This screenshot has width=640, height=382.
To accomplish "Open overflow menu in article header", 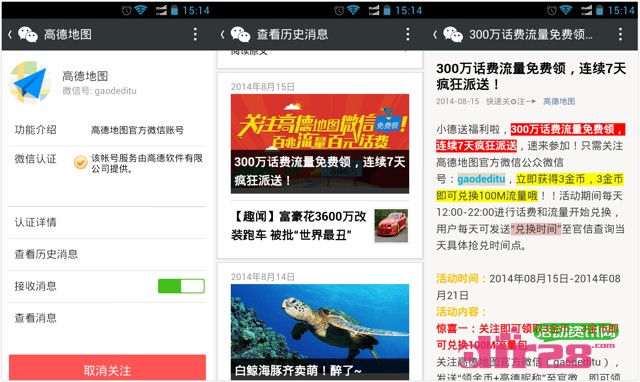I will pyautogui.click(x=620, y=34).
